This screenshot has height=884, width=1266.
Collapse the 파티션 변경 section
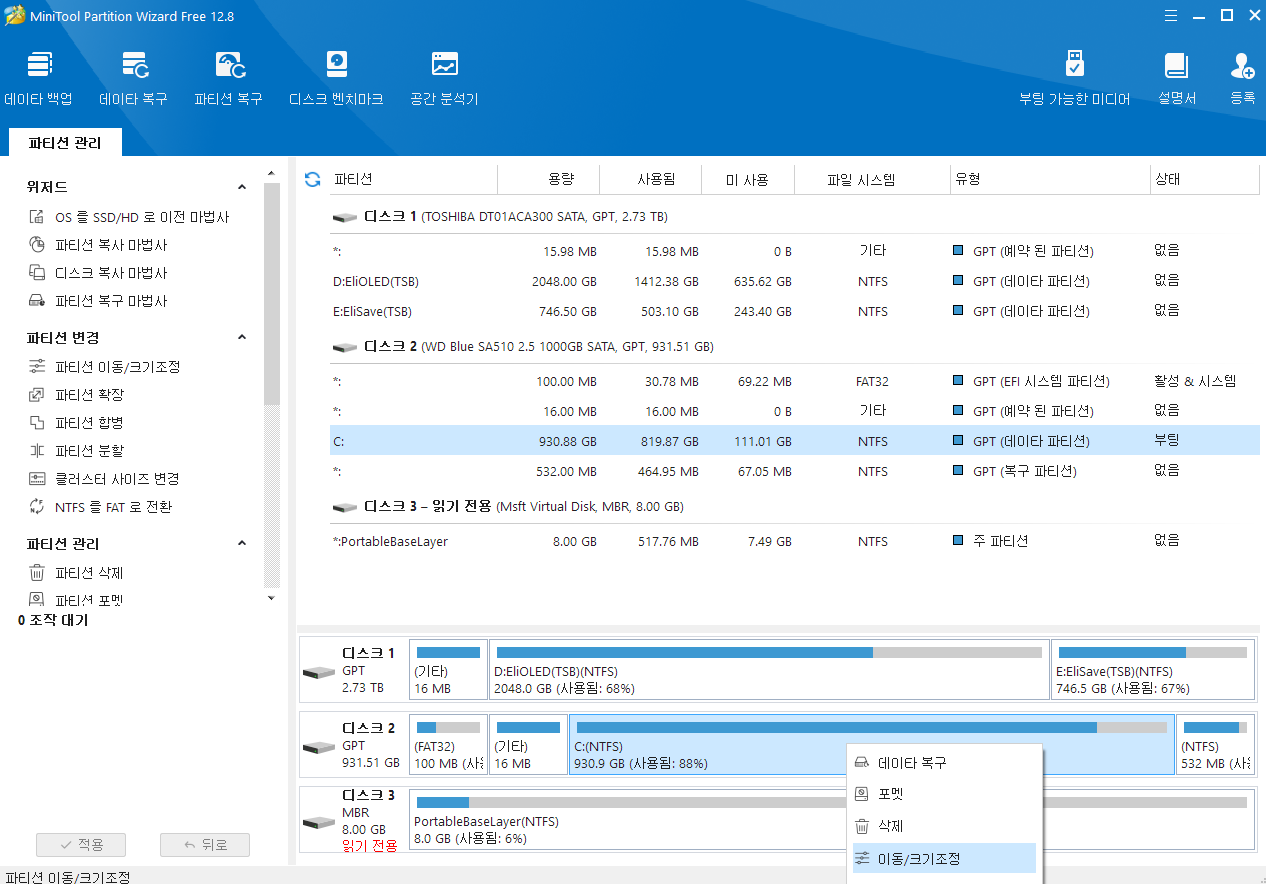[x=241, y=337]
